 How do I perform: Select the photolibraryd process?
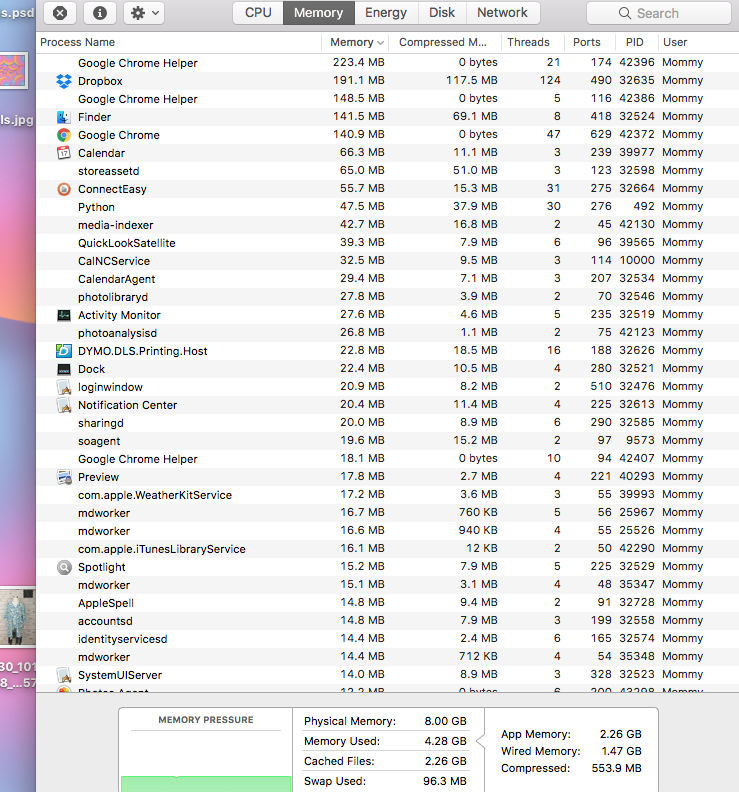(387, 297)
